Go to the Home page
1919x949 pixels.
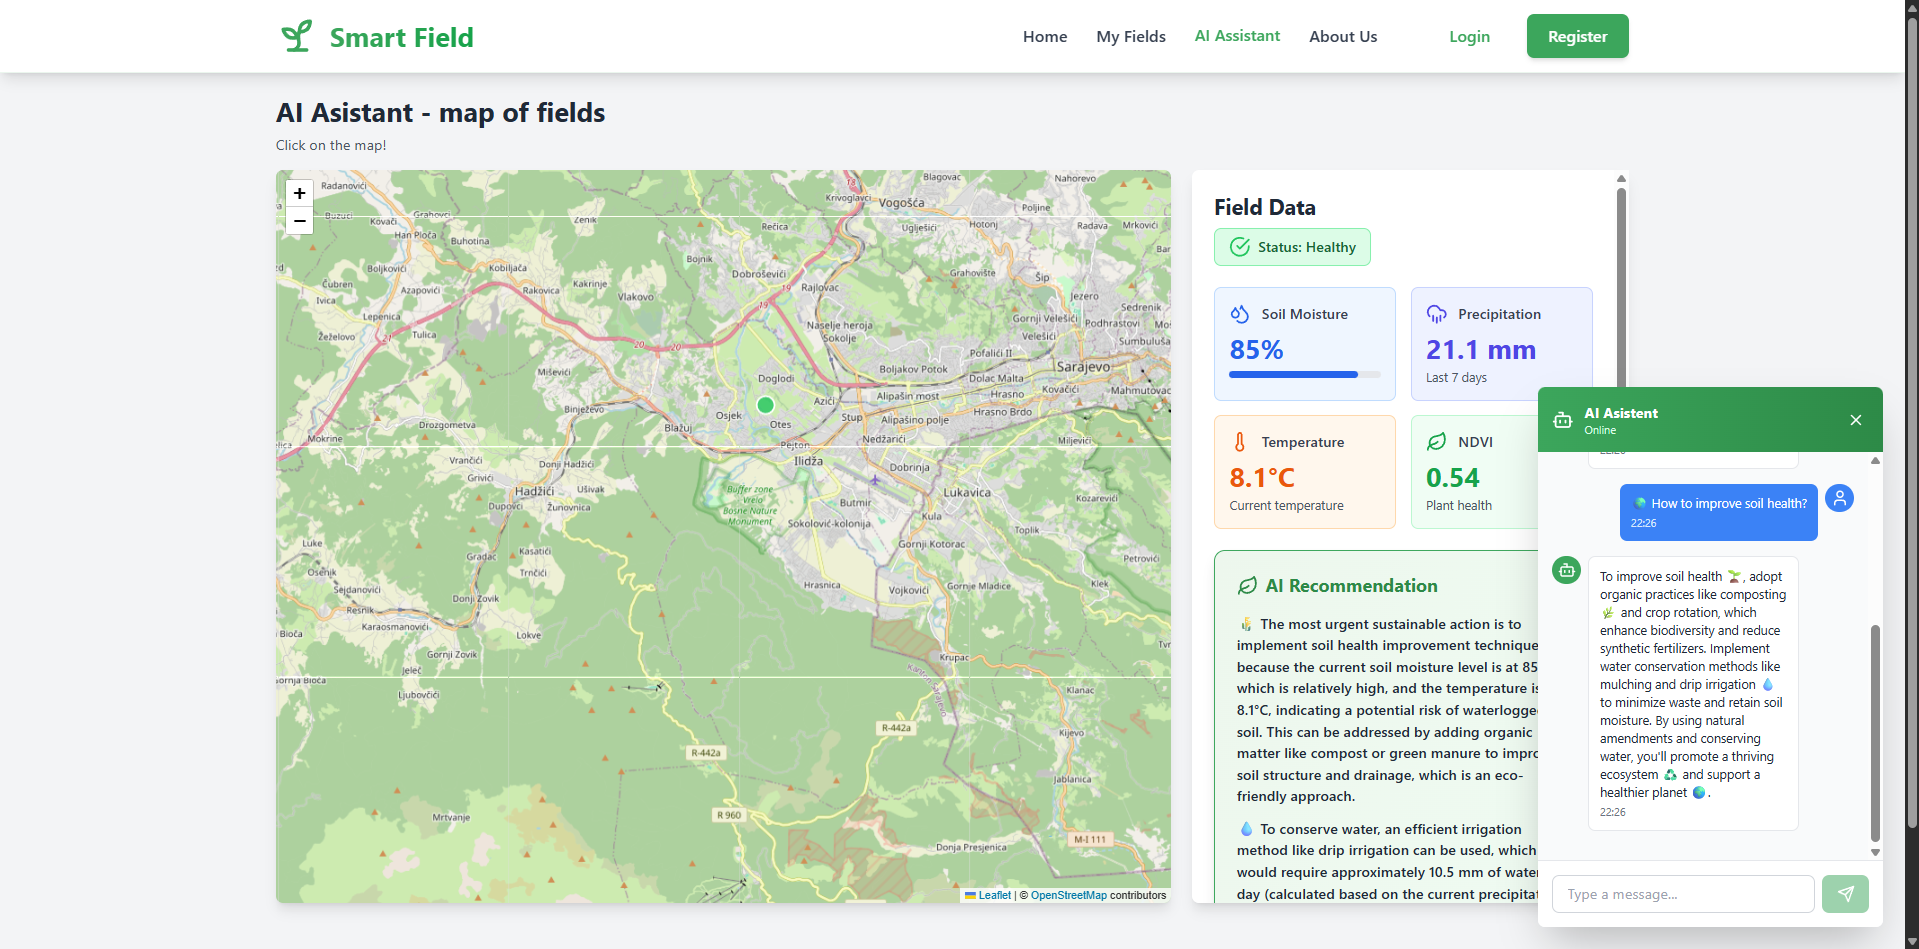[1045, 36]
